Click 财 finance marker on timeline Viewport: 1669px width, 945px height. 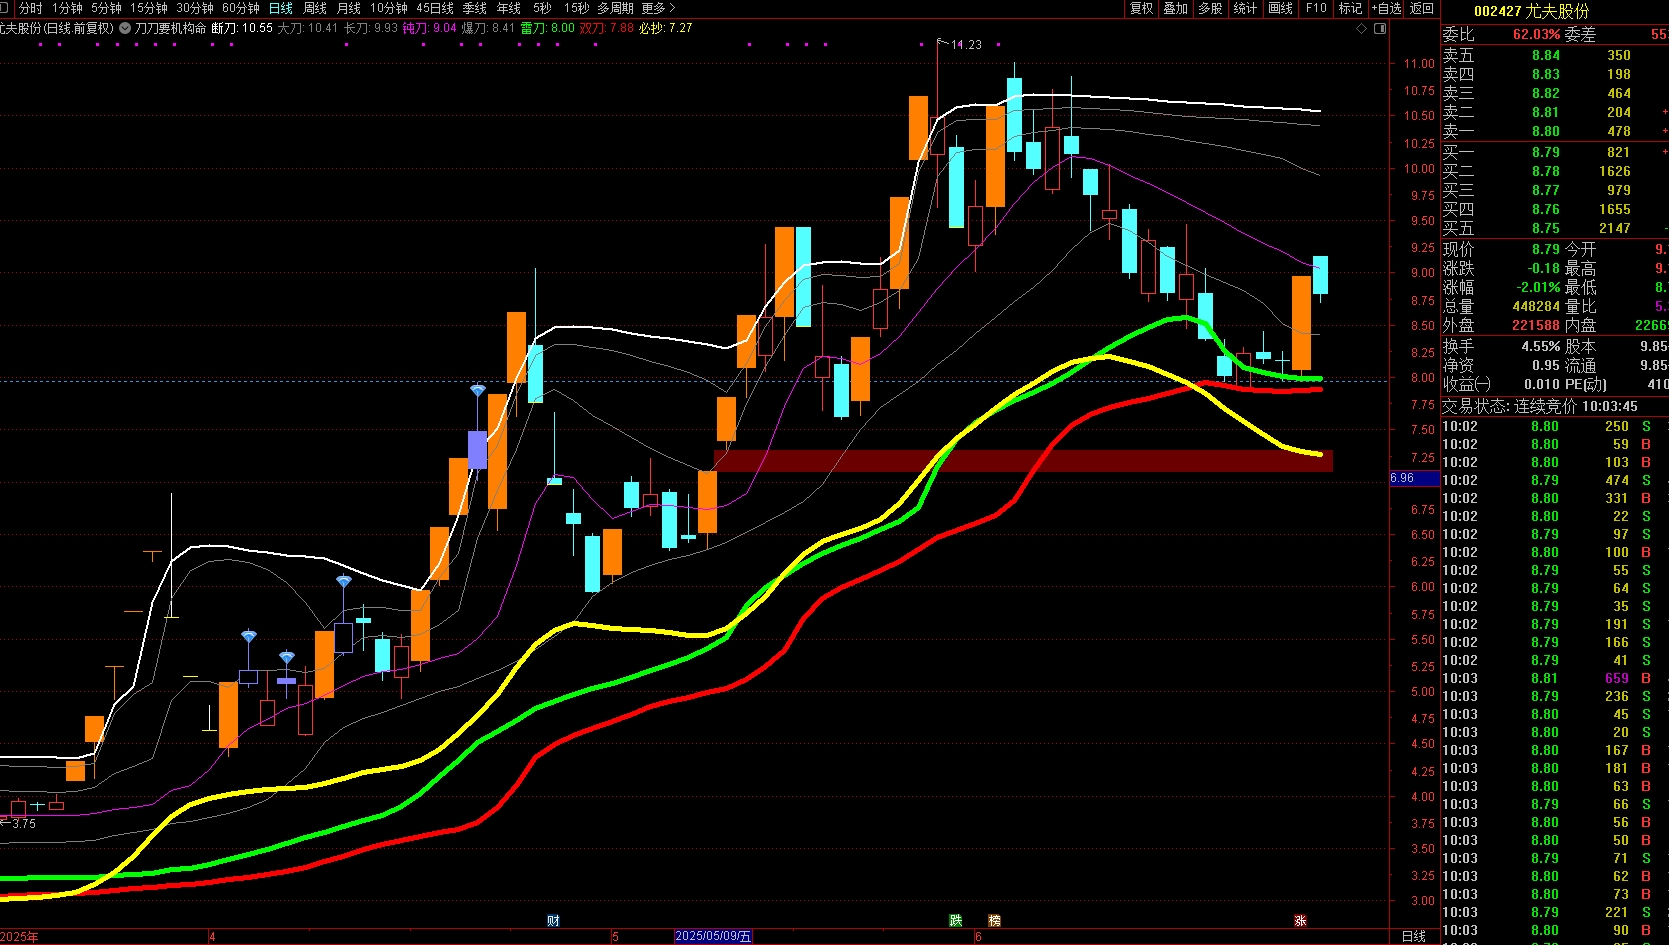point(553,920)
